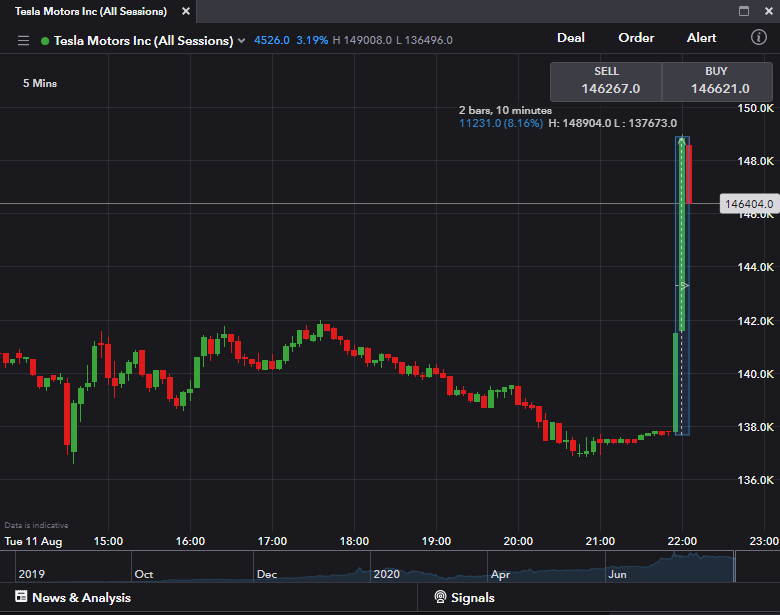Close the Tesla Motors Inc tab

pos(186,11)
